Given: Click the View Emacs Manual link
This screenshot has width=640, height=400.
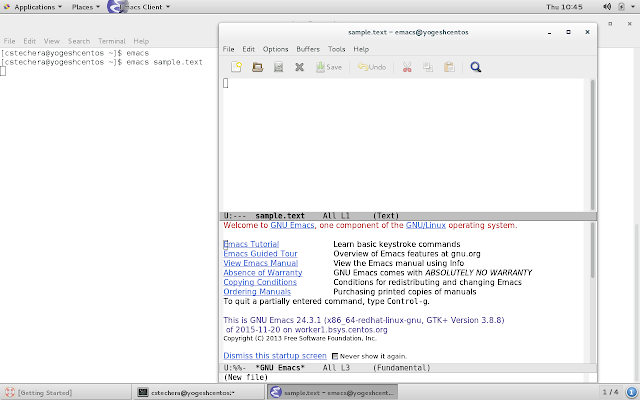Looking at the screenshot, I should point(260,263).
